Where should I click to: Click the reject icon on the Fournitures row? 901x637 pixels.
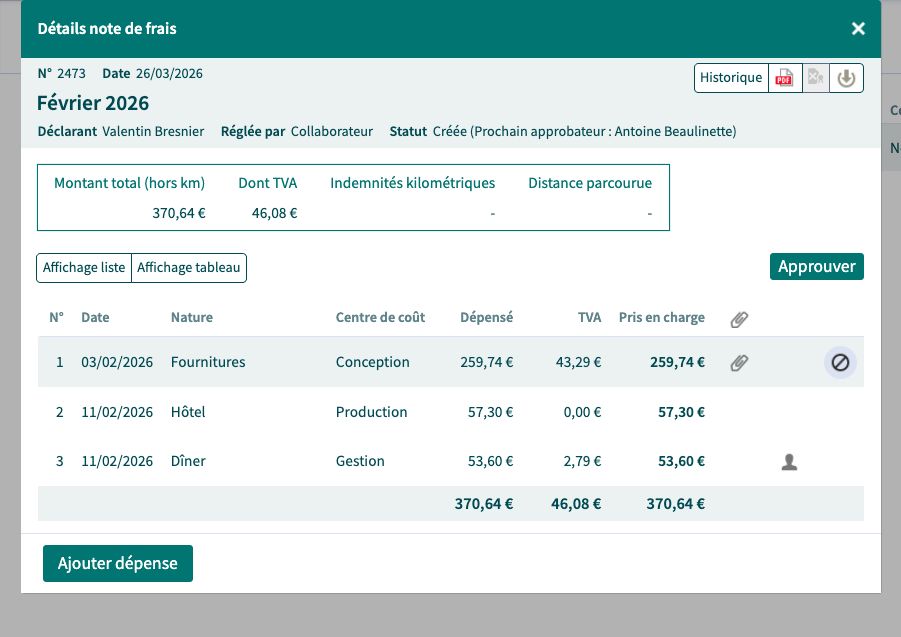click(x=840, y=362)
